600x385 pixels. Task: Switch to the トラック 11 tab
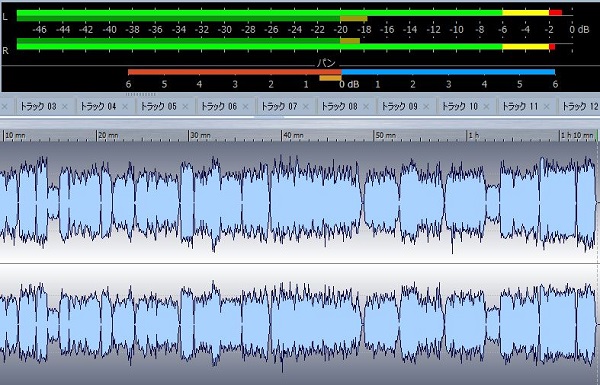[x=520, y=106]
